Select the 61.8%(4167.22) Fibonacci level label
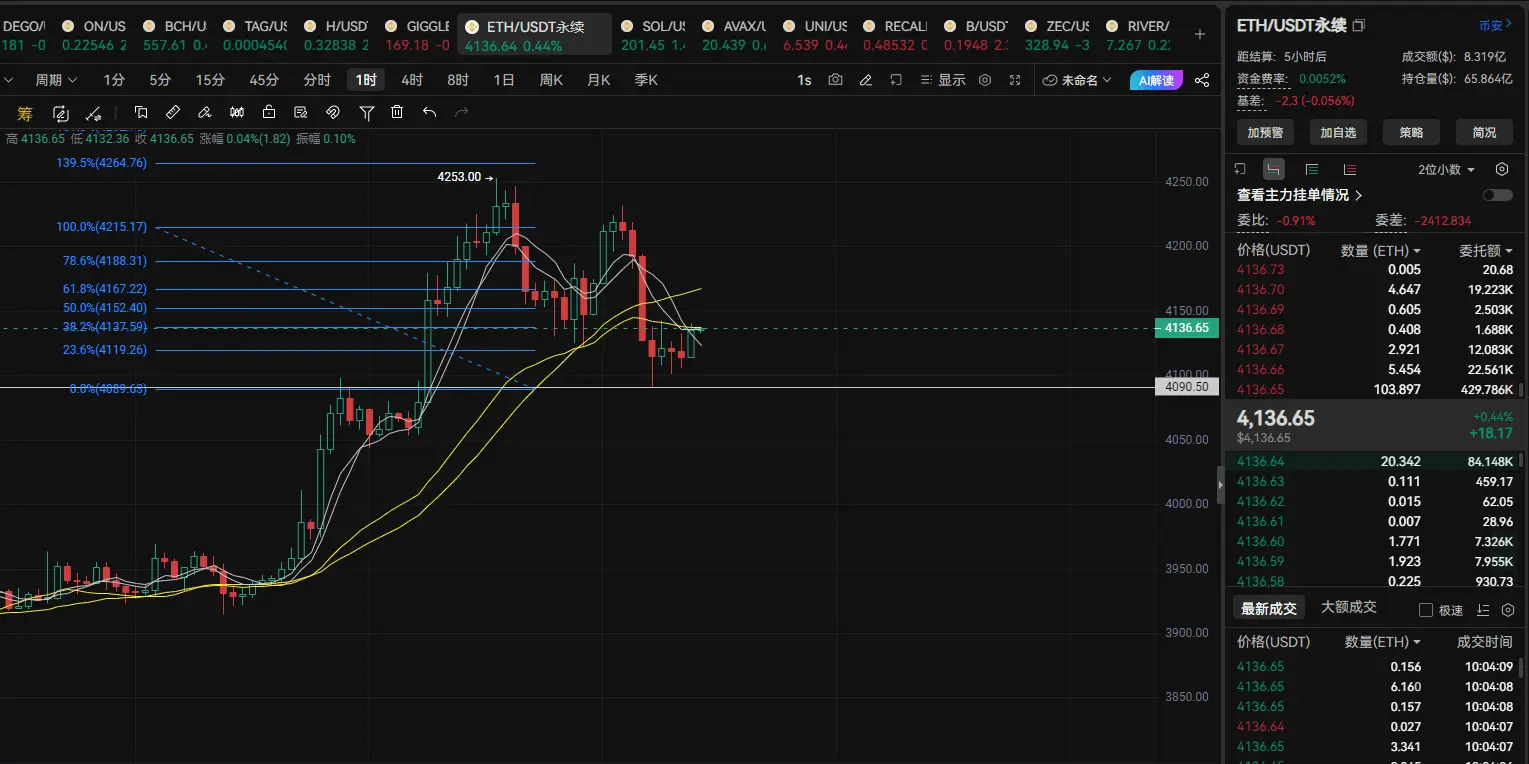The width and height of the screenshot is (1529, 764). coord(103,288)
